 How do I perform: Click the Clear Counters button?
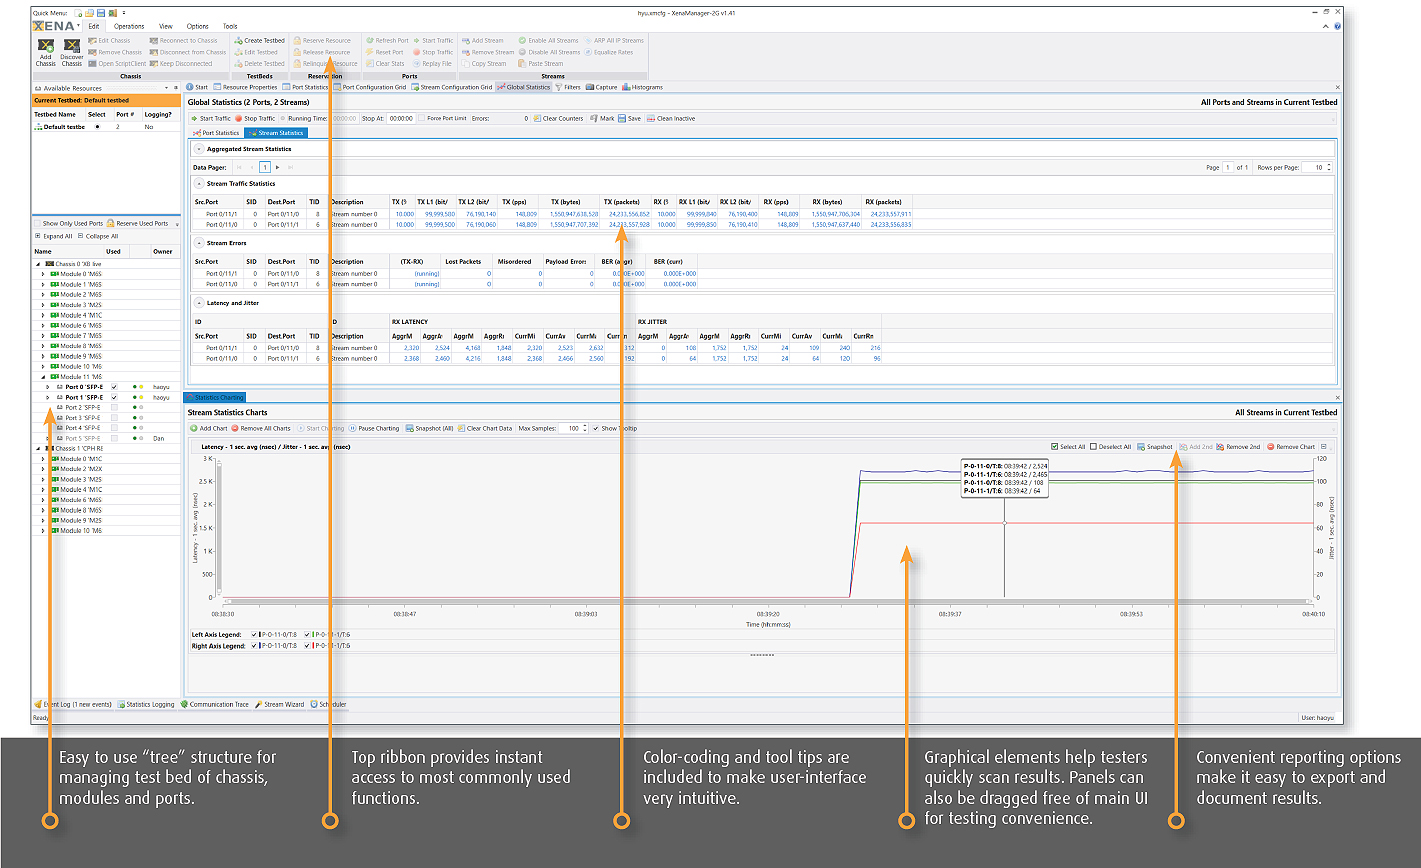tap(558, 118)
